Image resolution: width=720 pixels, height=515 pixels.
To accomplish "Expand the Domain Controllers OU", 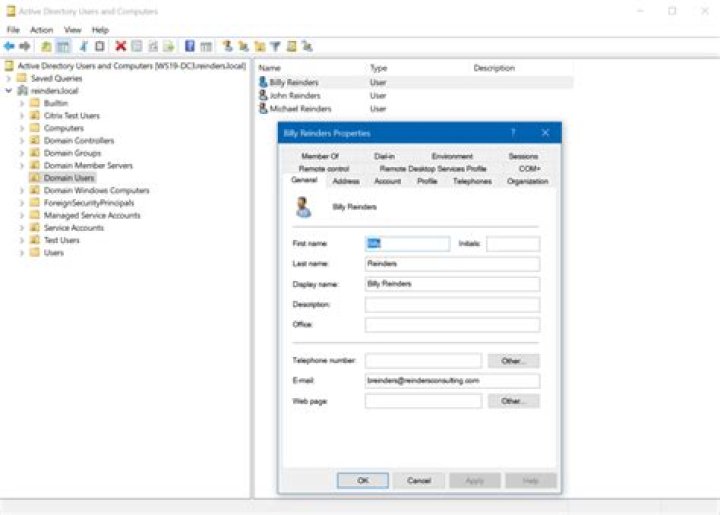I will (22, 140).
